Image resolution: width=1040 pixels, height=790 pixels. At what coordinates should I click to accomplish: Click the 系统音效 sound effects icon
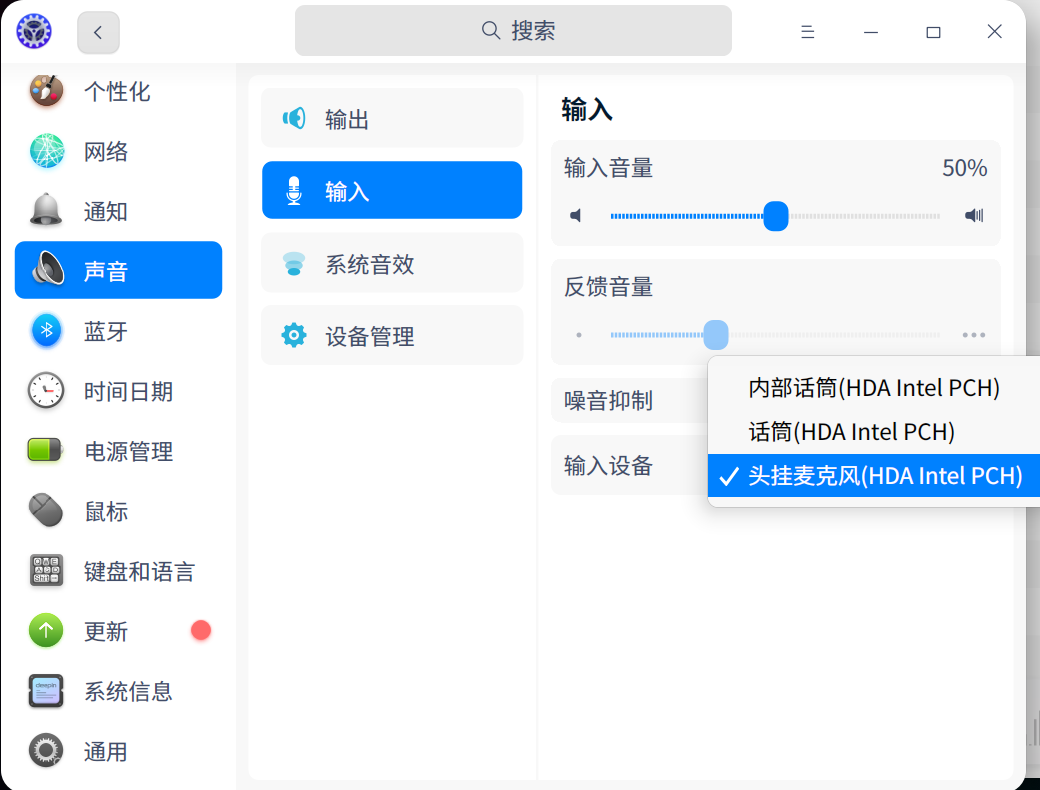pyautogui.click(x=294, y=264)
